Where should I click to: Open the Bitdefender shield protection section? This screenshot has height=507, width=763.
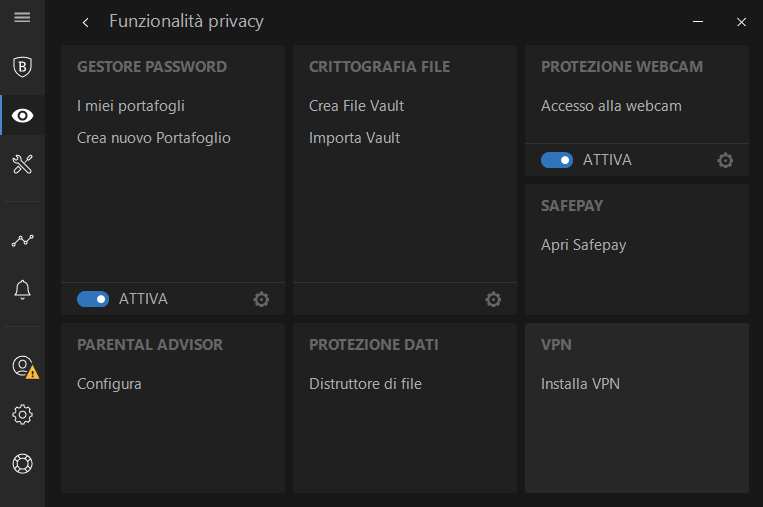22,67
